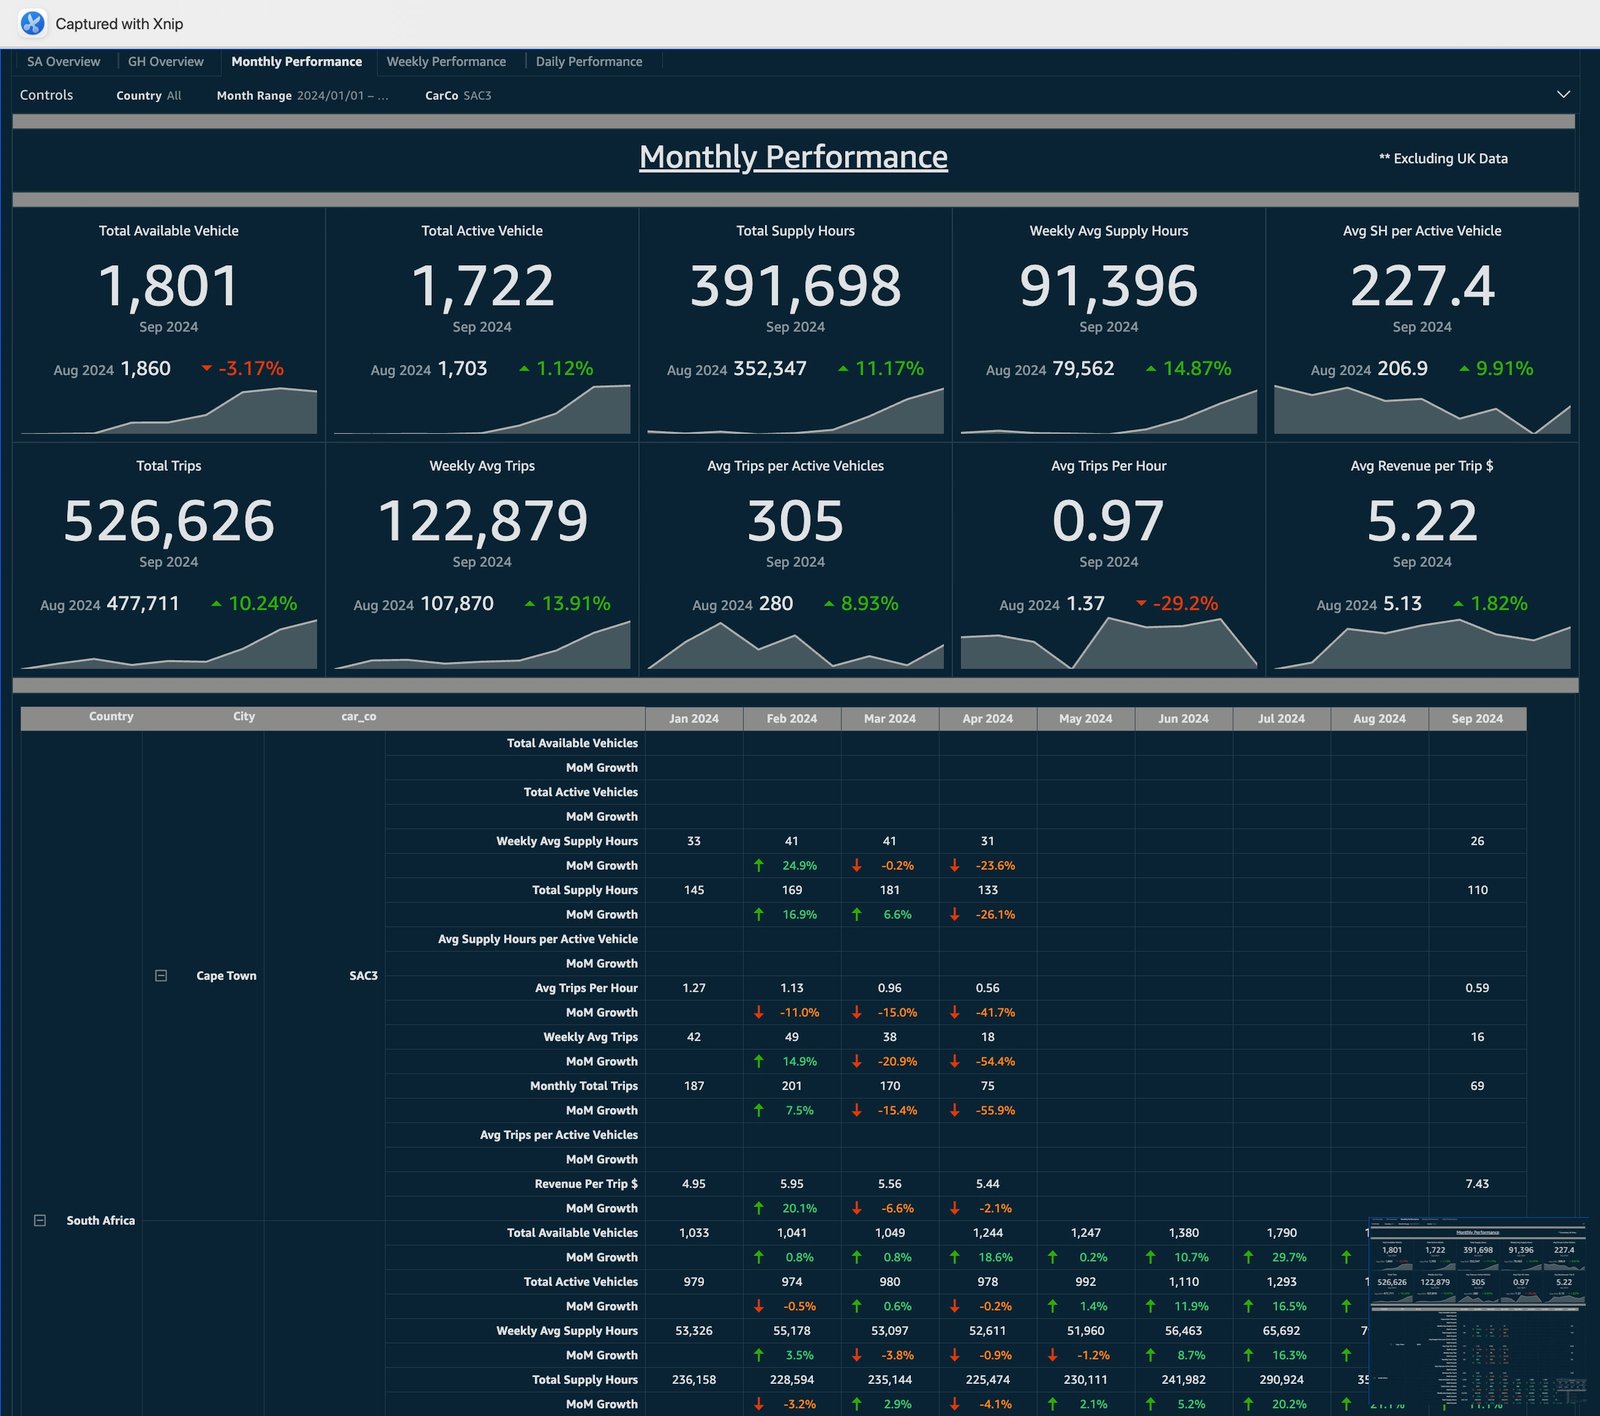Image resolution: width=1600 pixels, height=1416 pixels.
Task: Click the green up arrow next to 20.1%
Action: tap(759, 1209)
